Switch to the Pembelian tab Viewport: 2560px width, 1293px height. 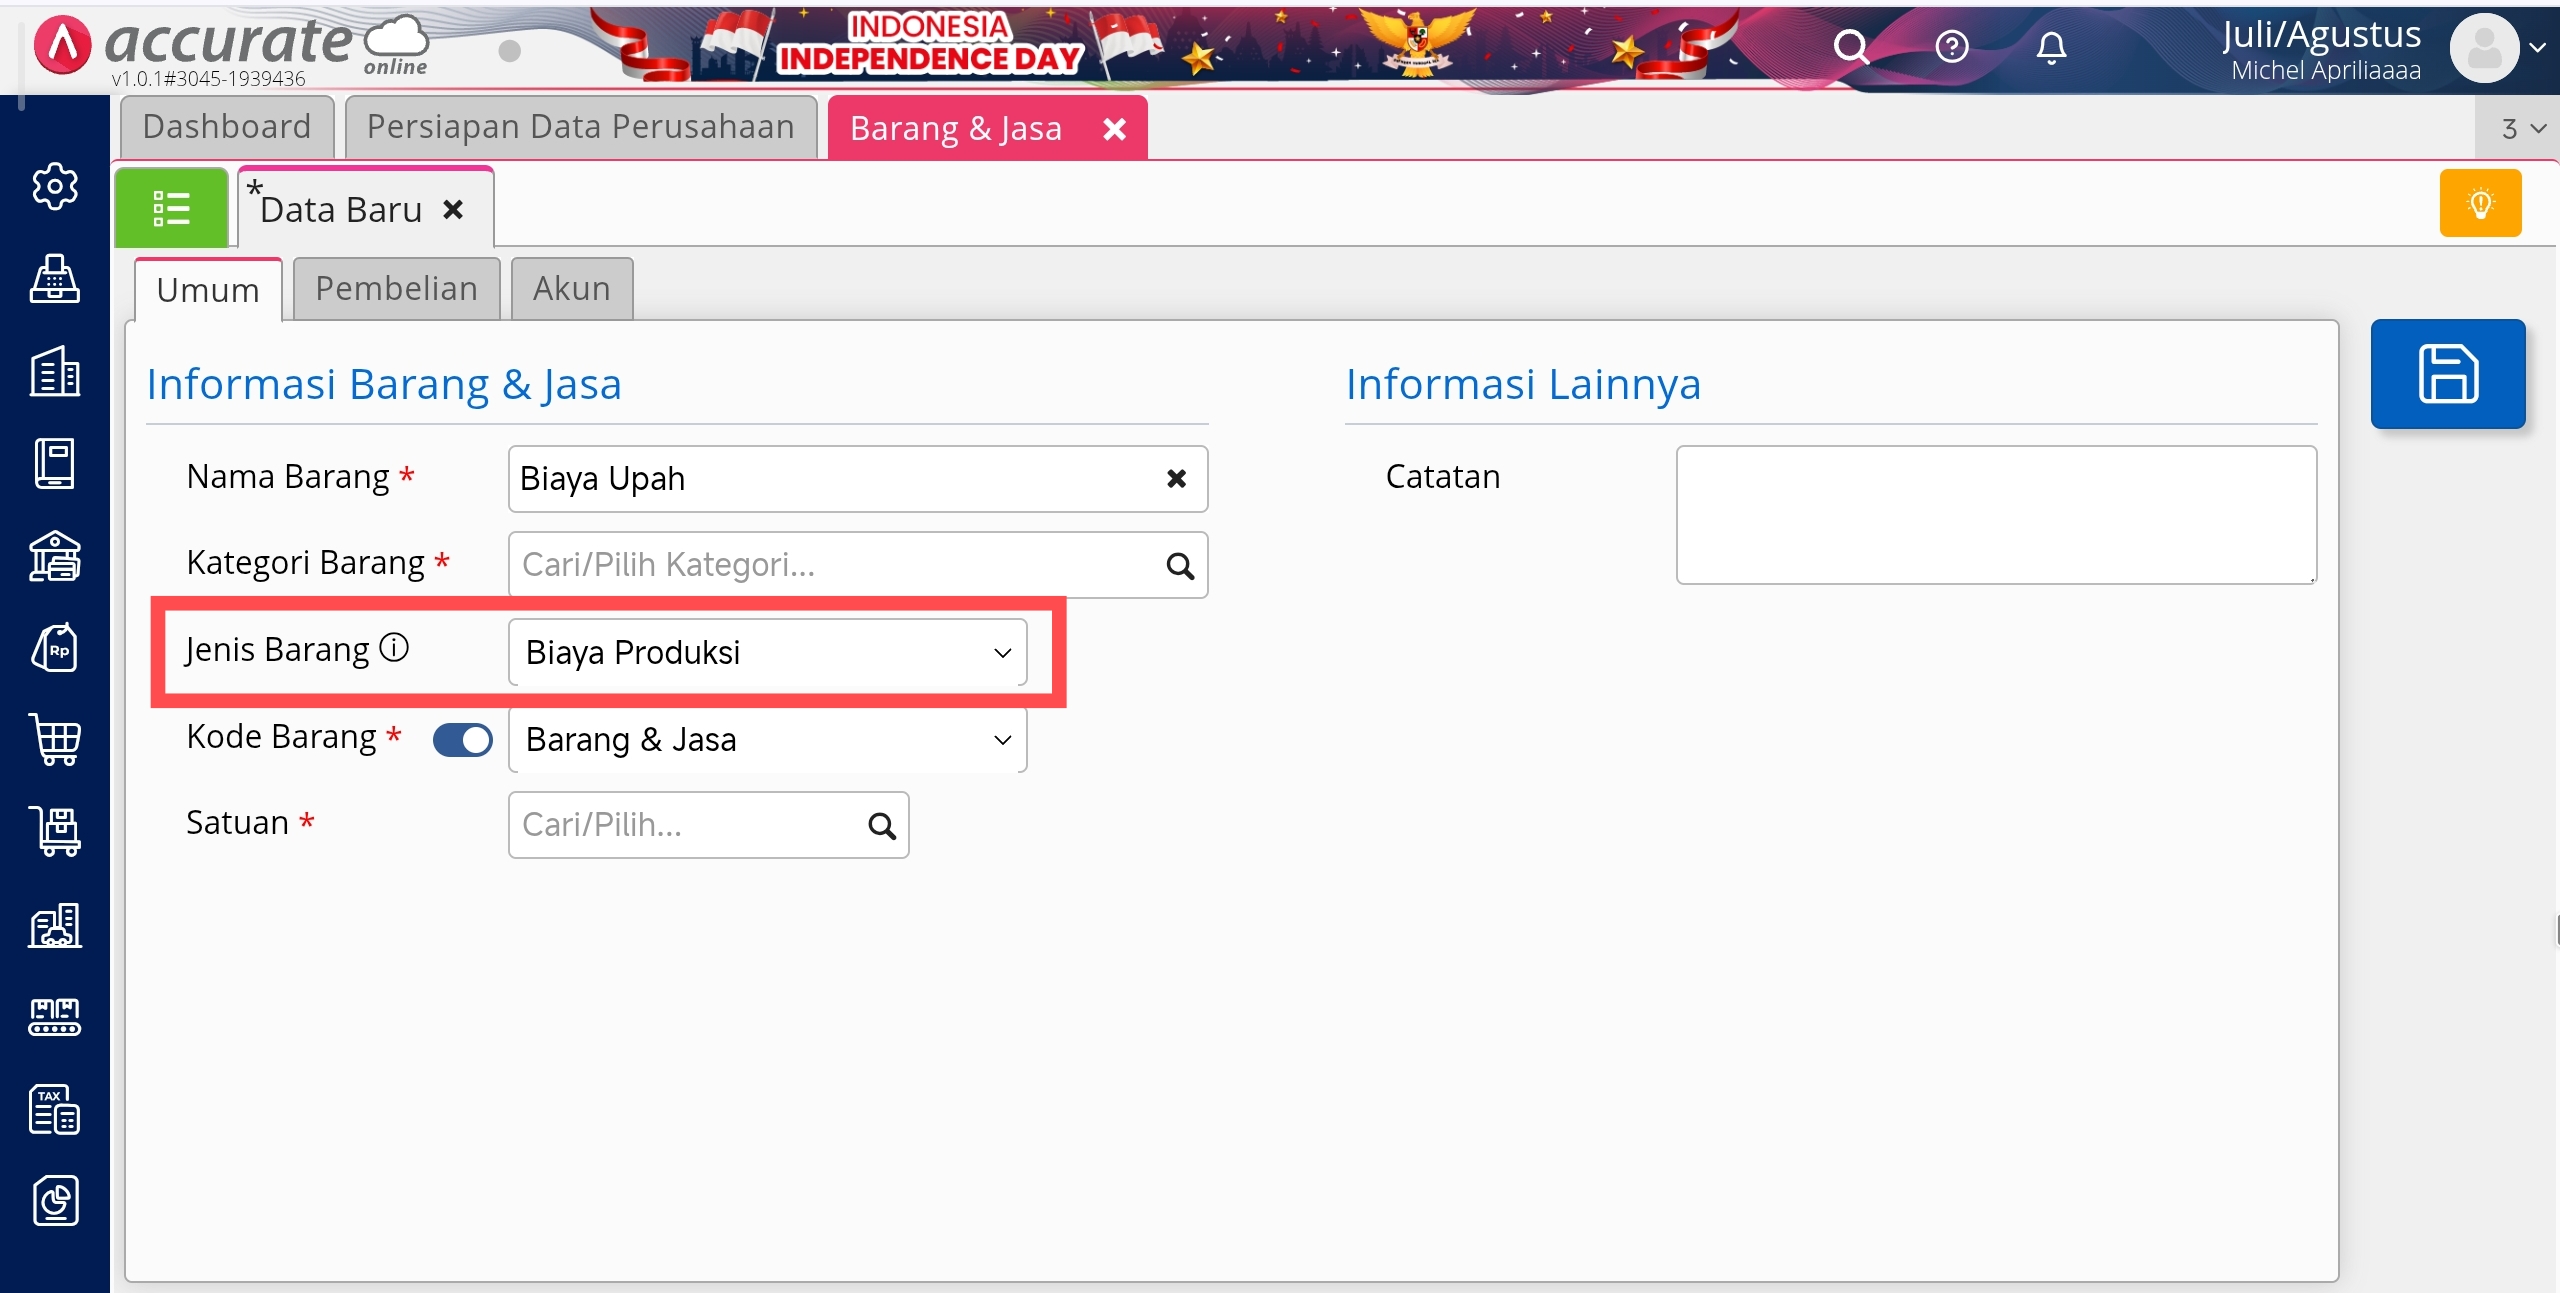click(396, 288)
